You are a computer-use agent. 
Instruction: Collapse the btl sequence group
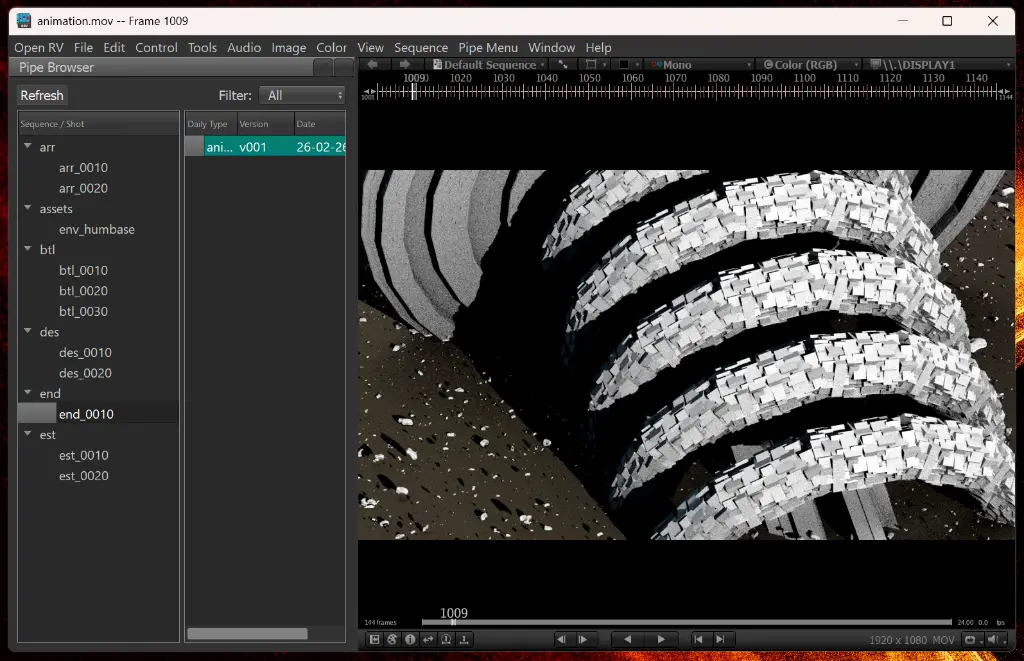click(x=28, y=249)
